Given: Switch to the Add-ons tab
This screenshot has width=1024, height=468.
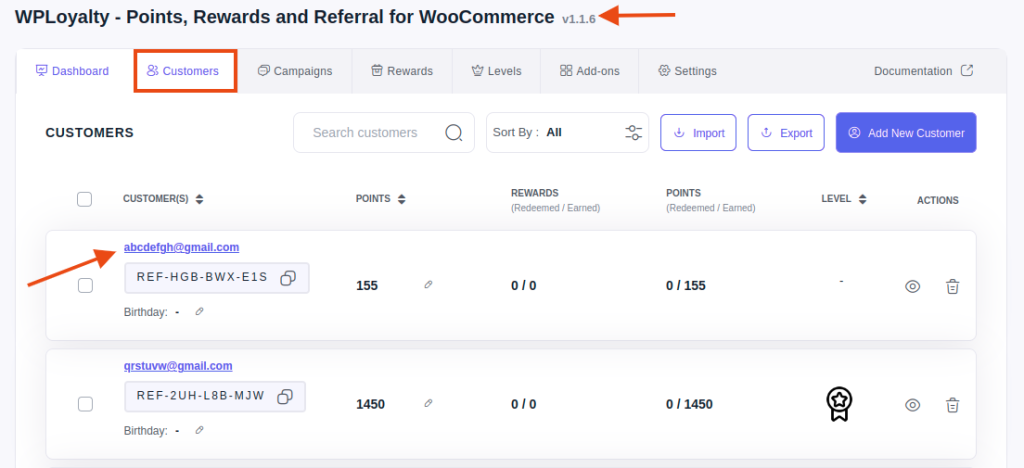Looking at the screenshot, I should pyautogui.click(x=590, y=71).
